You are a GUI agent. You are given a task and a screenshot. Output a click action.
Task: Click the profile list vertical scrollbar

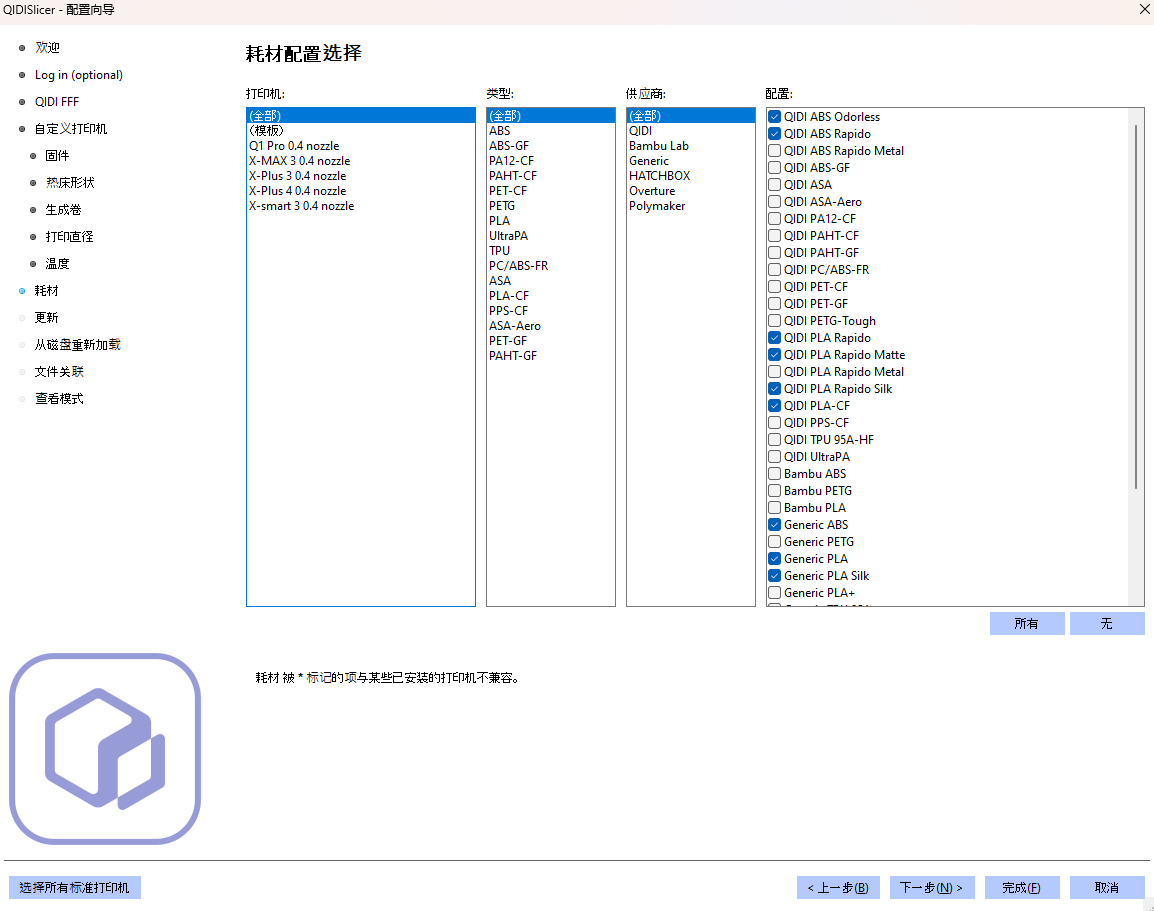click(x=1136, y=307)
